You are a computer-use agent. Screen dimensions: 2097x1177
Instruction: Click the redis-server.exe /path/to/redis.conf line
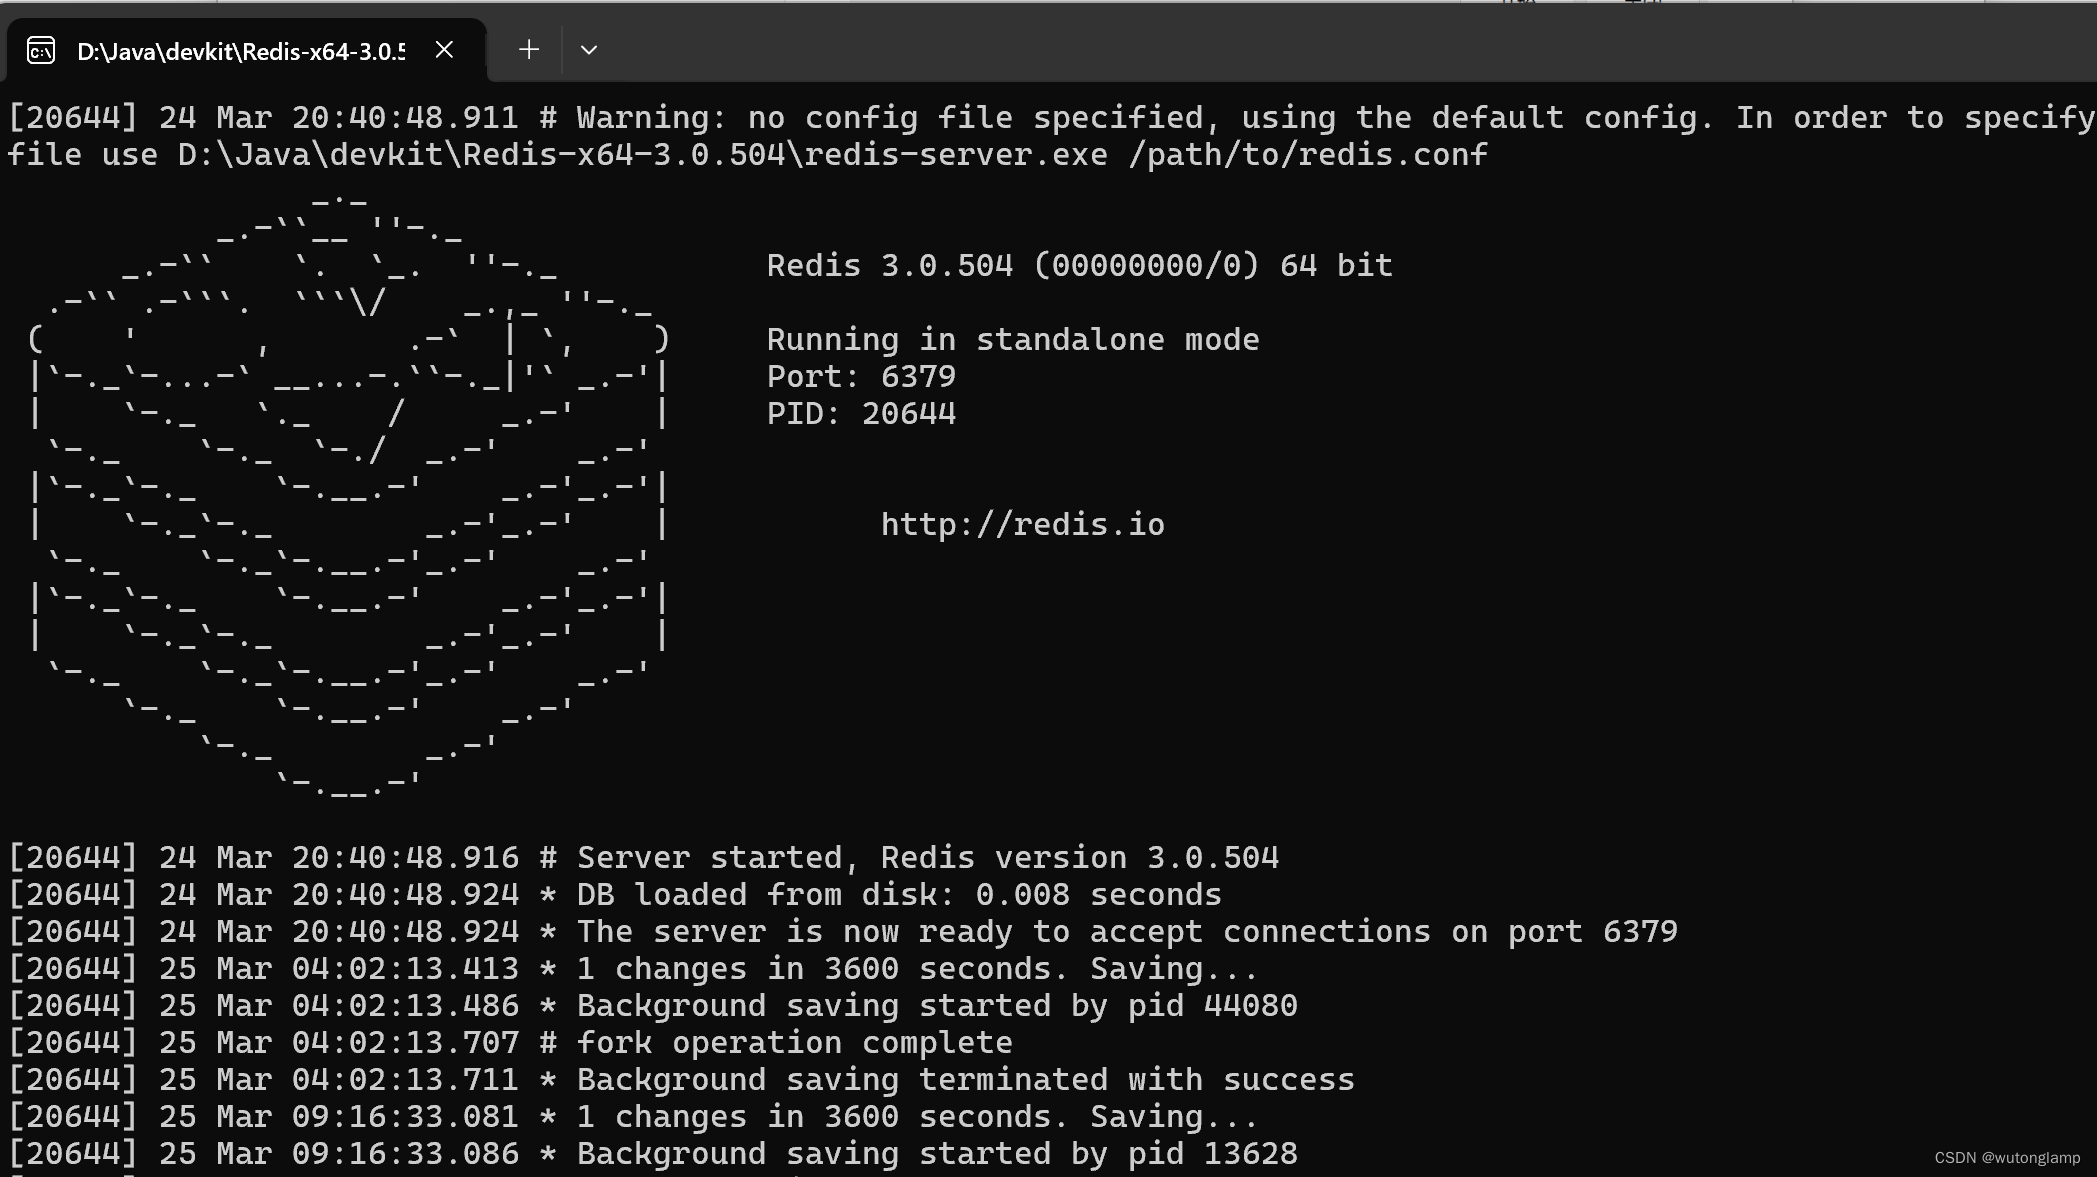(x=747, y=155)
